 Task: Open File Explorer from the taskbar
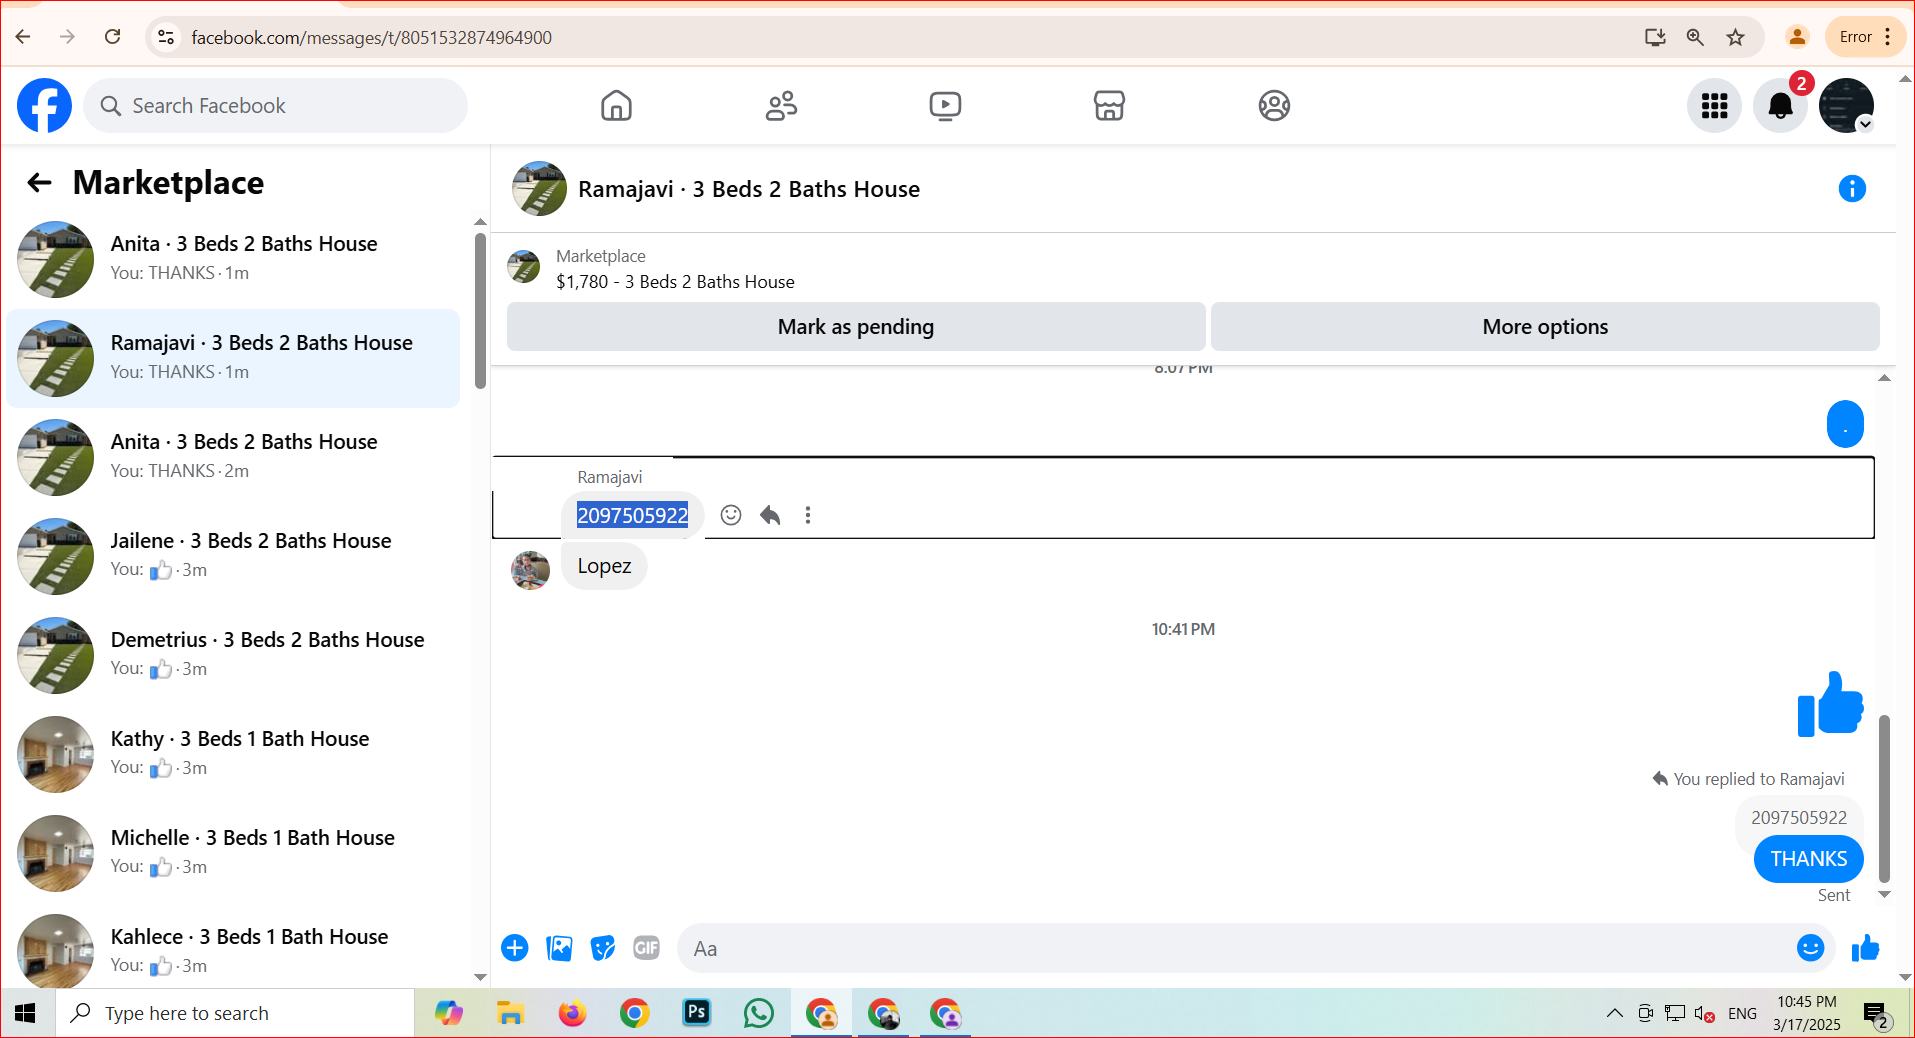(510, 1013)
